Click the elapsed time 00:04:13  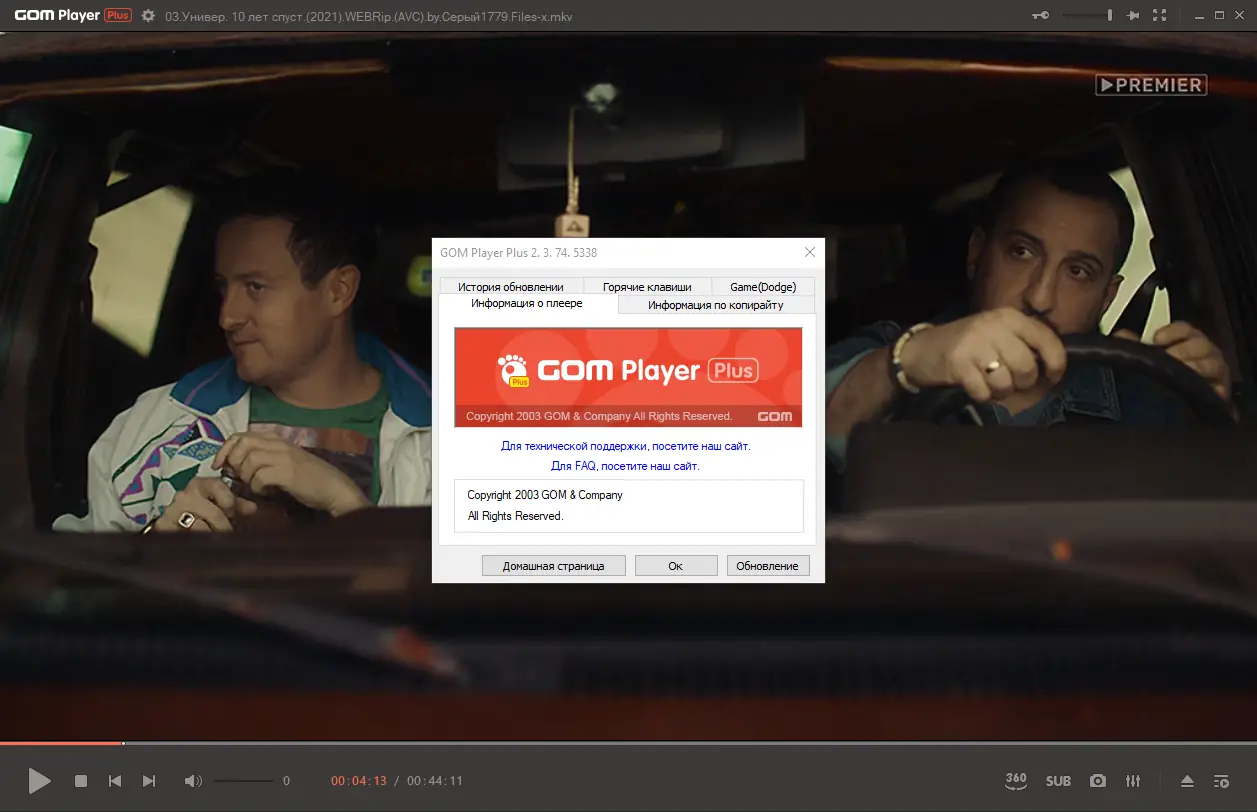coord(359,781)
